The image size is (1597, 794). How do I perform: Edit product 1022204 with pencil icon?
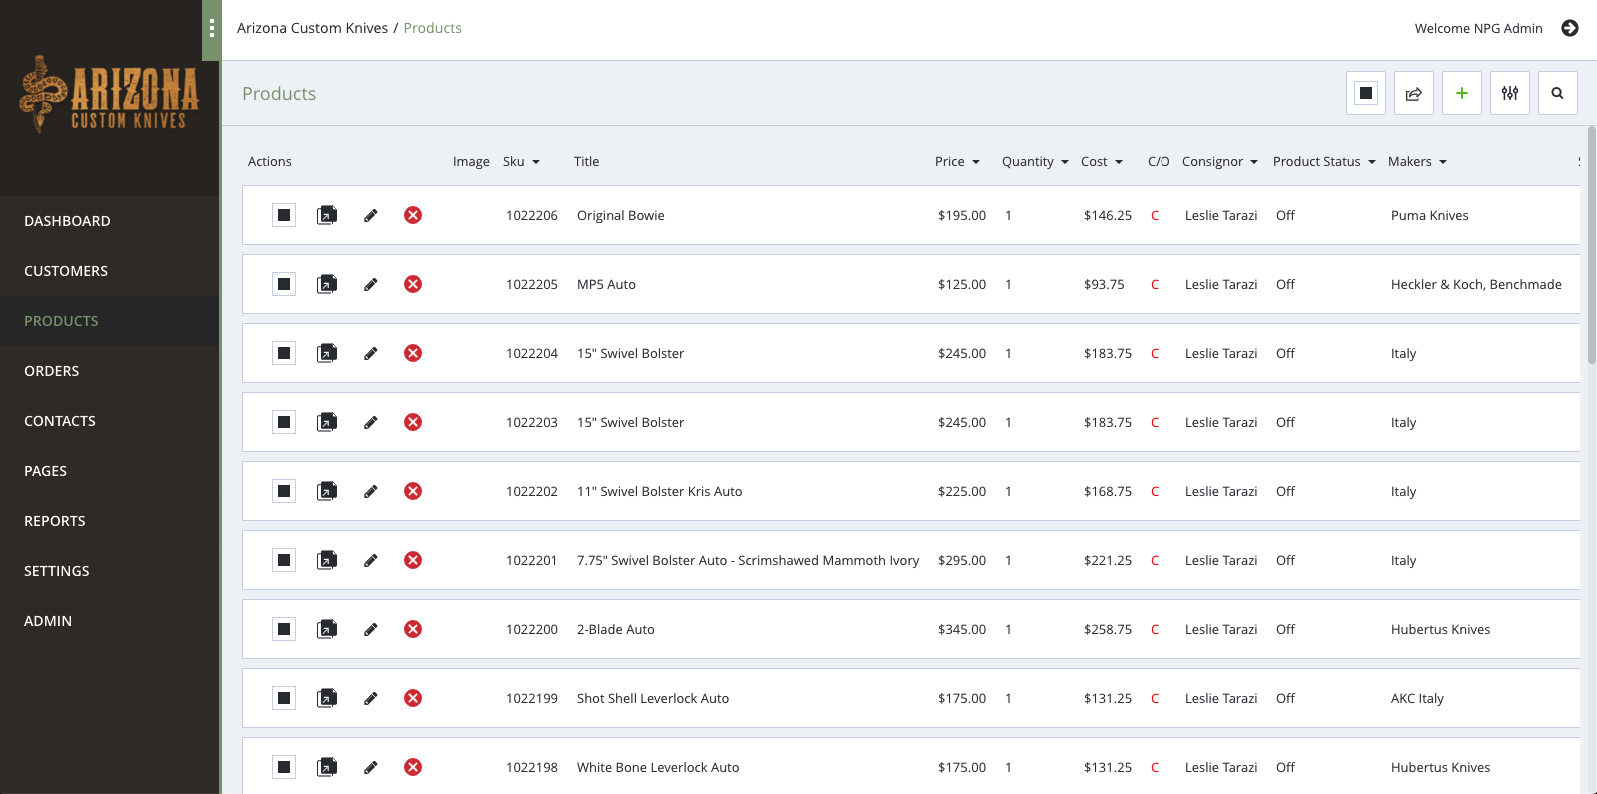point(371,353)
